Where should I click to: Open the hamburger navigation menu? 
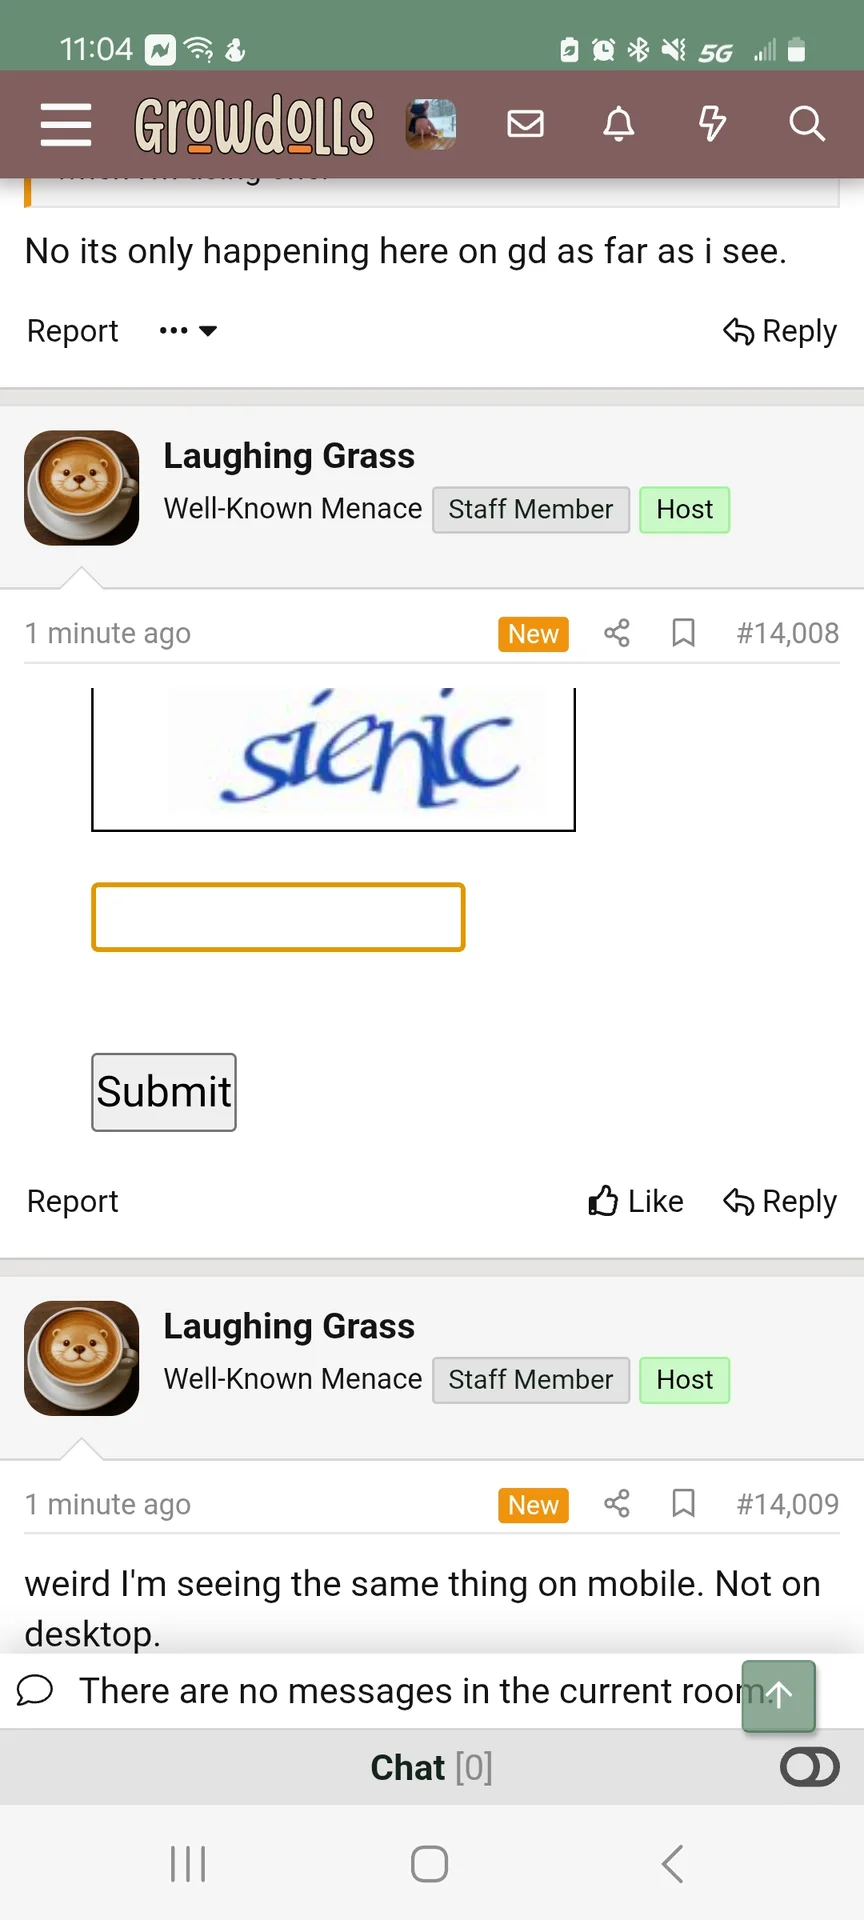(x=66, y=125)
